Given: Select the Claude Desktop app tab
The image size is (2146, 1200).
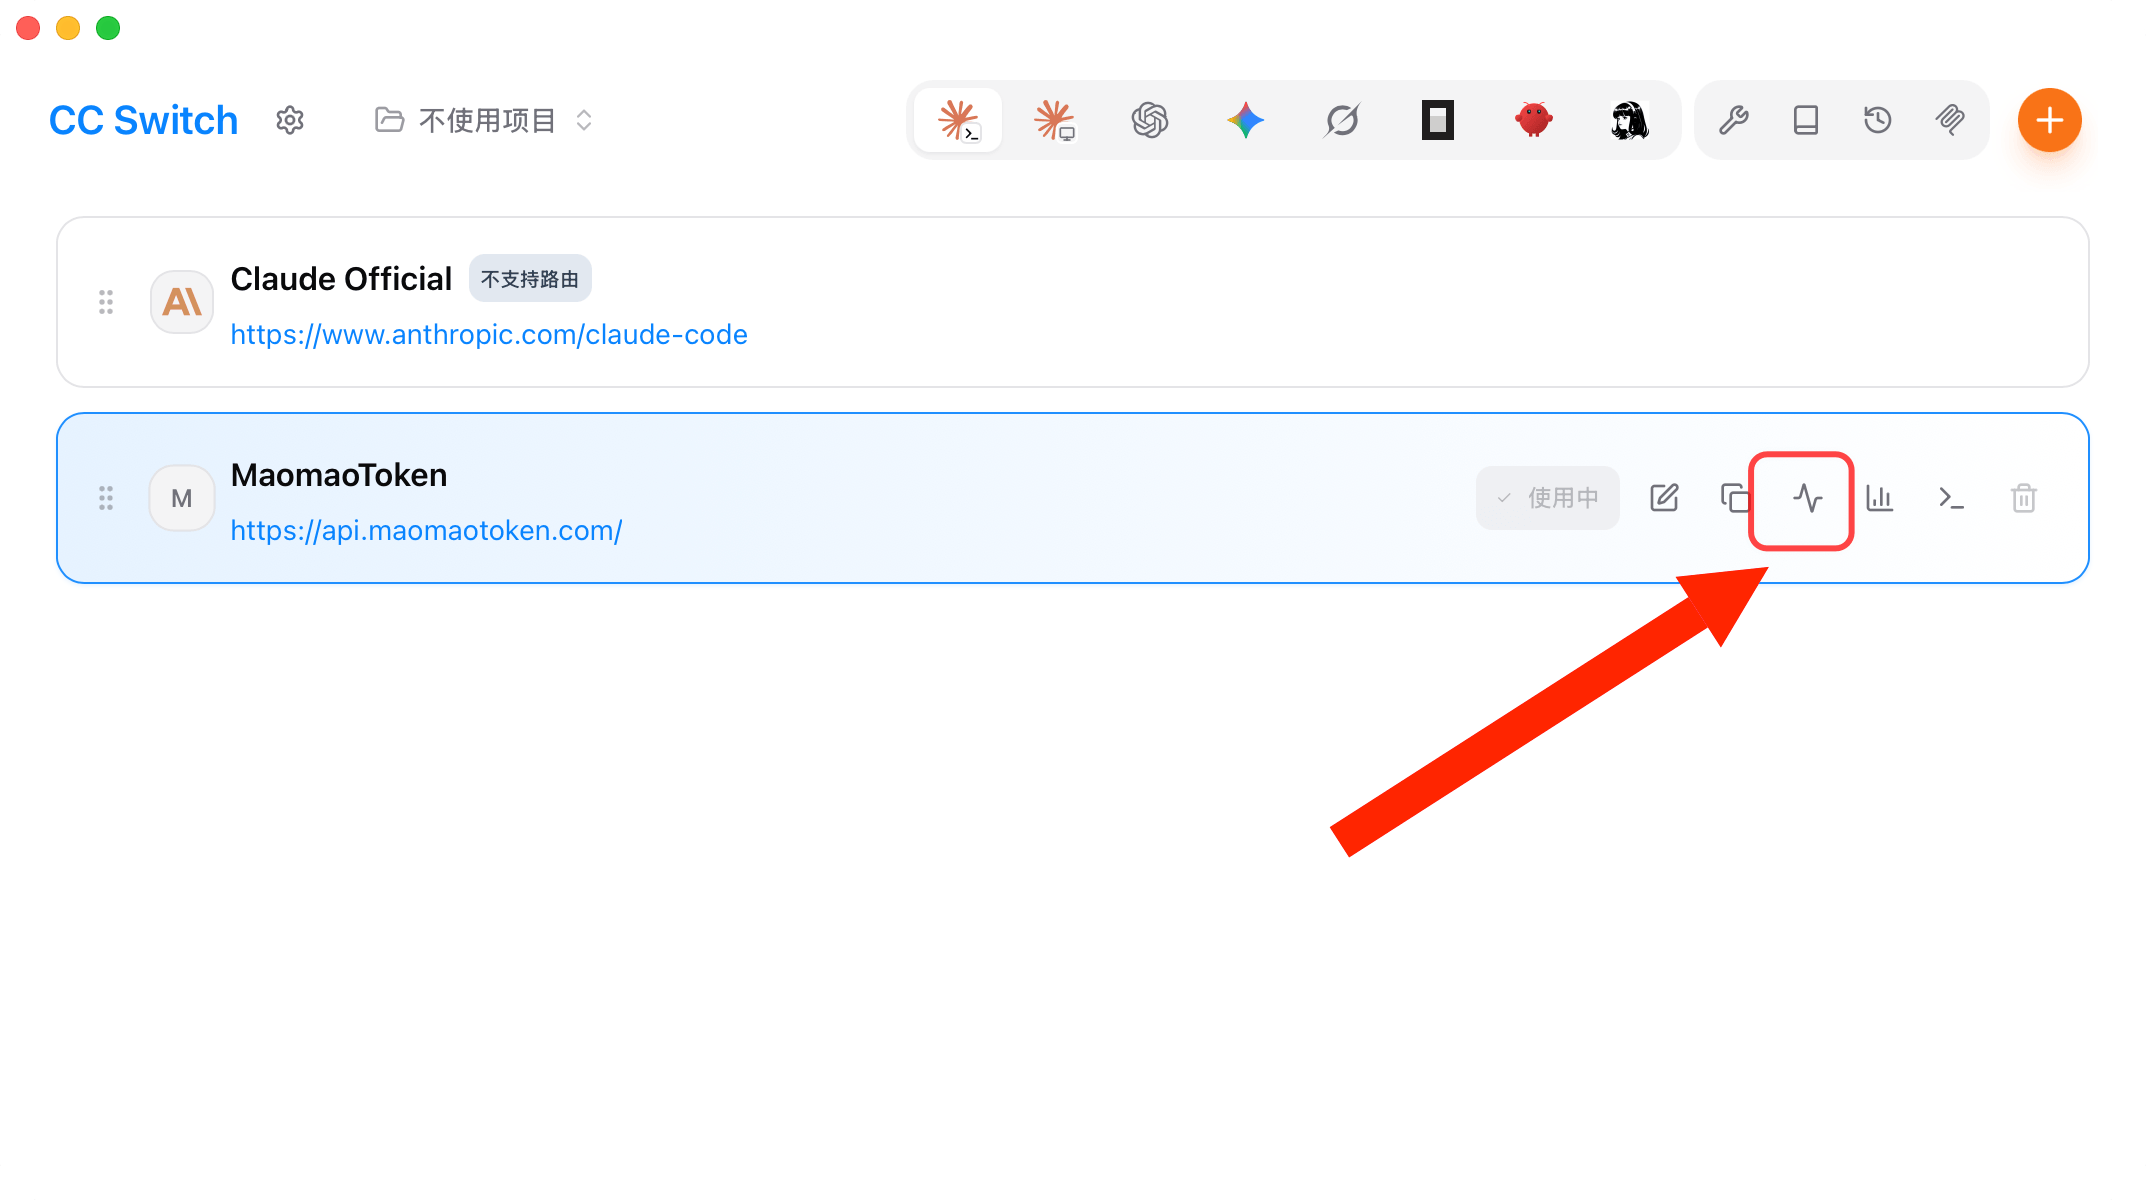Looking at the screenshot, I should click(1054, 120).
